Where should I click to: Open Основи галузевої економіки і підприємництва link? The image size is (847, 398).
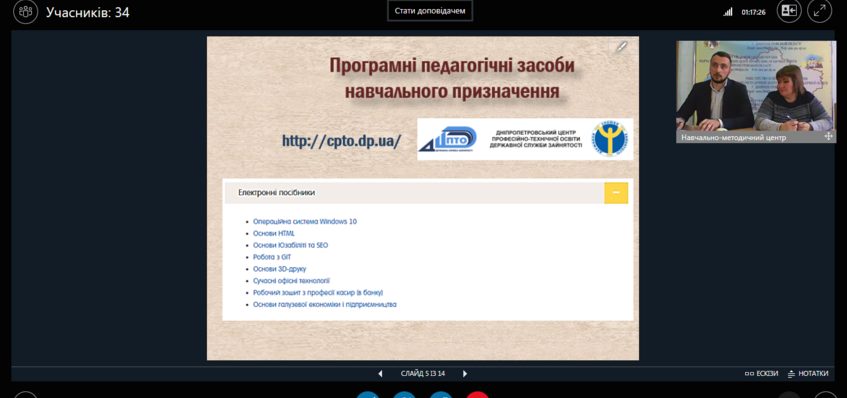[x=325, y=305]
